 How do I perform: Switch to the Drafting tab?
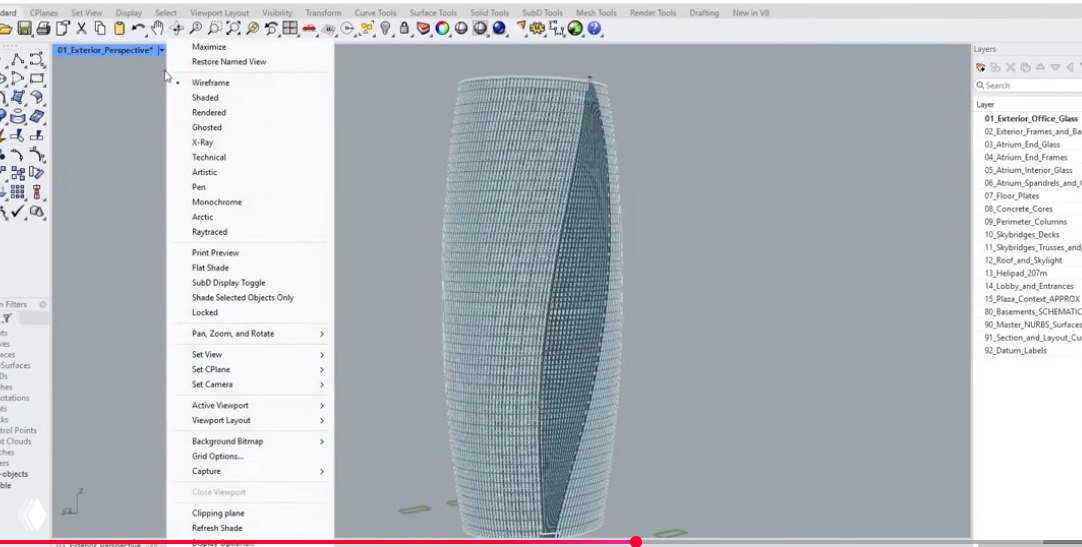point(704,13)
